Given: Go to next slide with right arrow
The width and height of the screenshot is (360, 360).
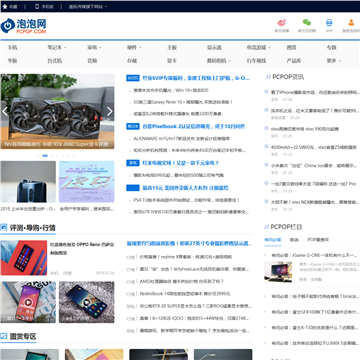Looking at the screenshot, I should coord(110,111).
